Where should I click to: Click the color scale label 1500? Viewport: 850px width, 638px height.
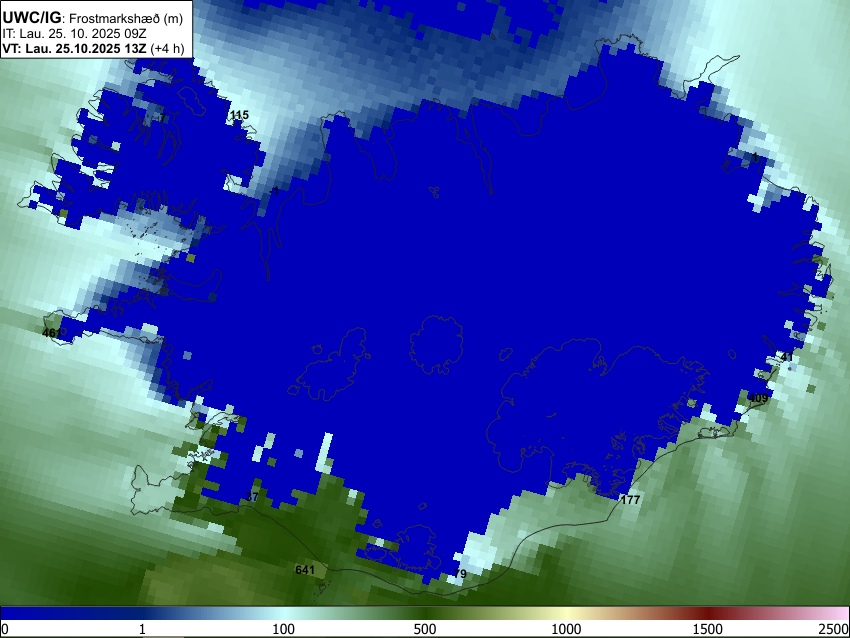[x=708, y=629]
